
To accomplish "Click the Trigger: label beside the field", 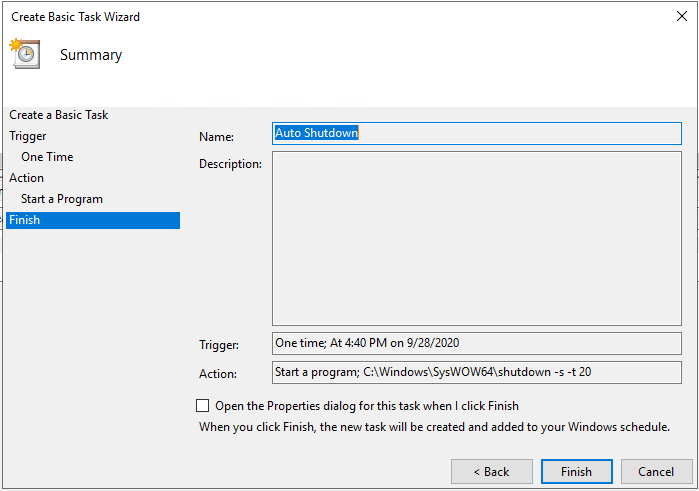I will point(219,345).
